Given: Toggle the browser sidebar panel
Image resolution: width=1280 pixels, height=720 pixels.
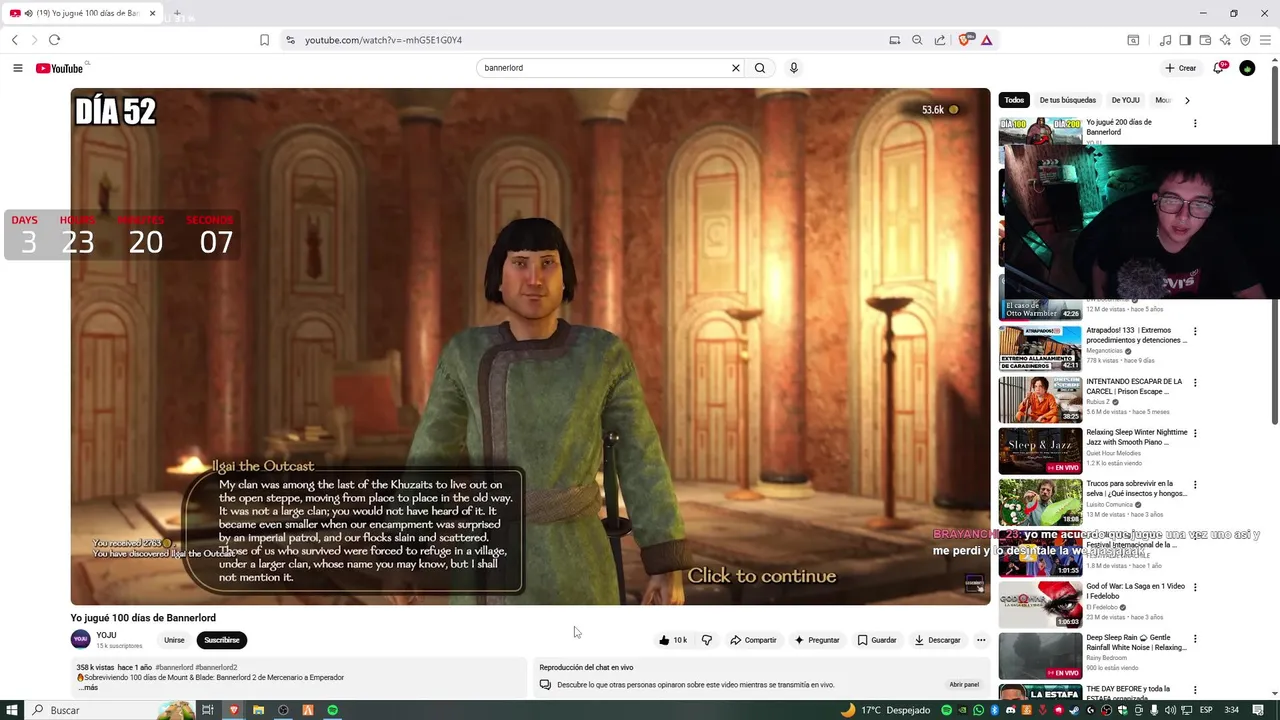Looking at the screenshot, I should [x=1185, y=40].
